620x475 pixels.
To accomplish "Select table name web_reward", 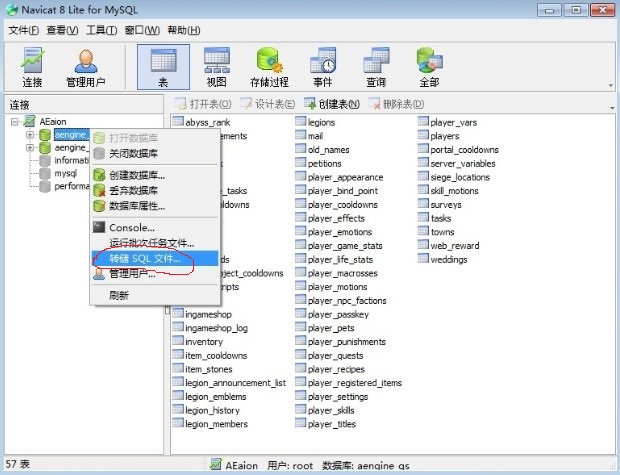I will click(x=455, y=246).
